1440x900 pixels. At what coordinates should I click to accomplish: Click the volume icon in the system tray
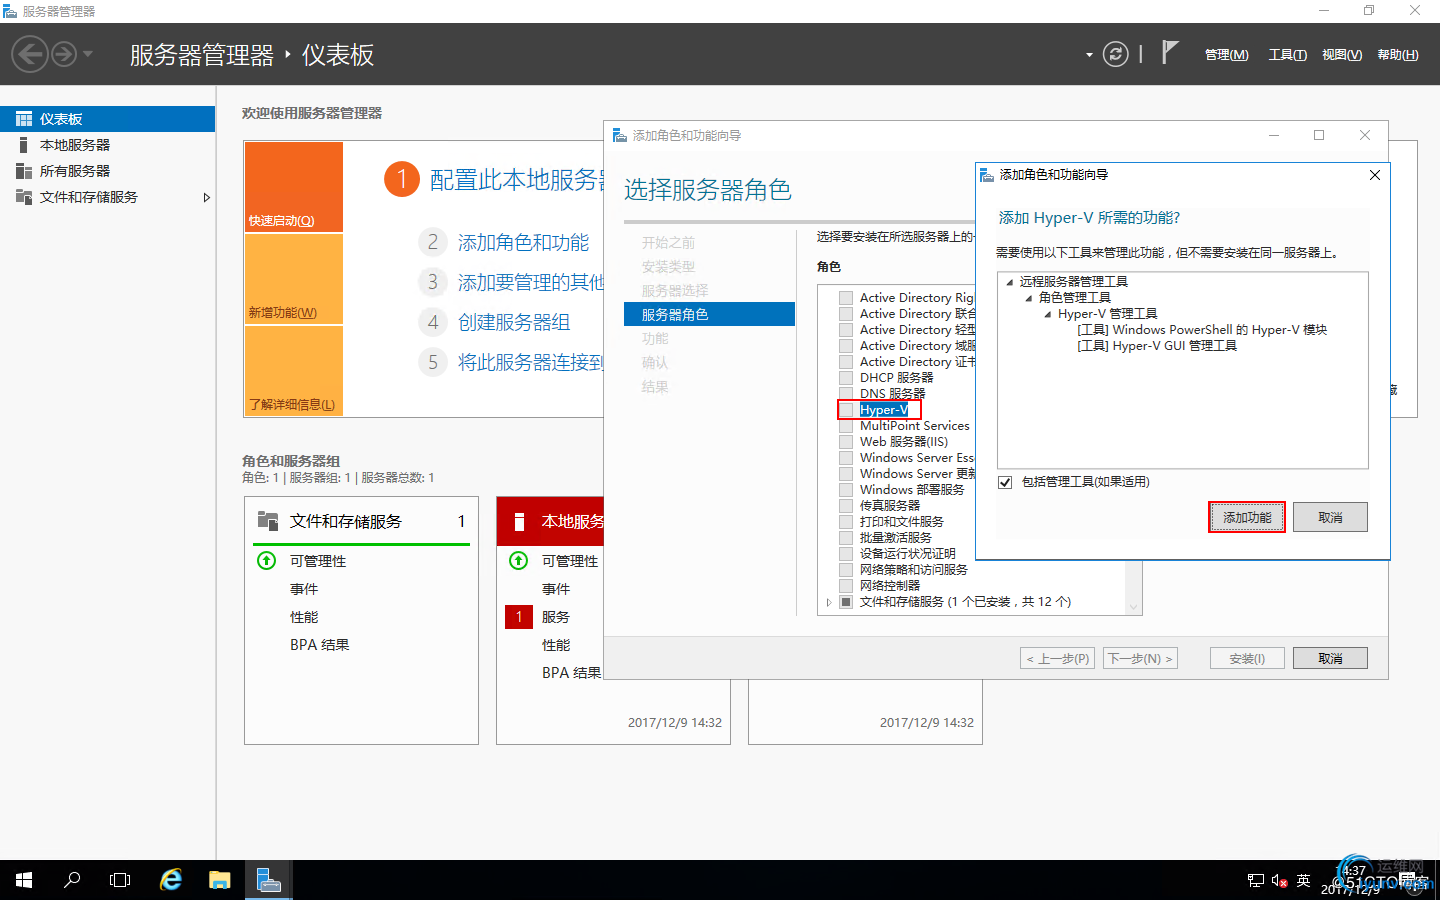[x=1280, y=881]
